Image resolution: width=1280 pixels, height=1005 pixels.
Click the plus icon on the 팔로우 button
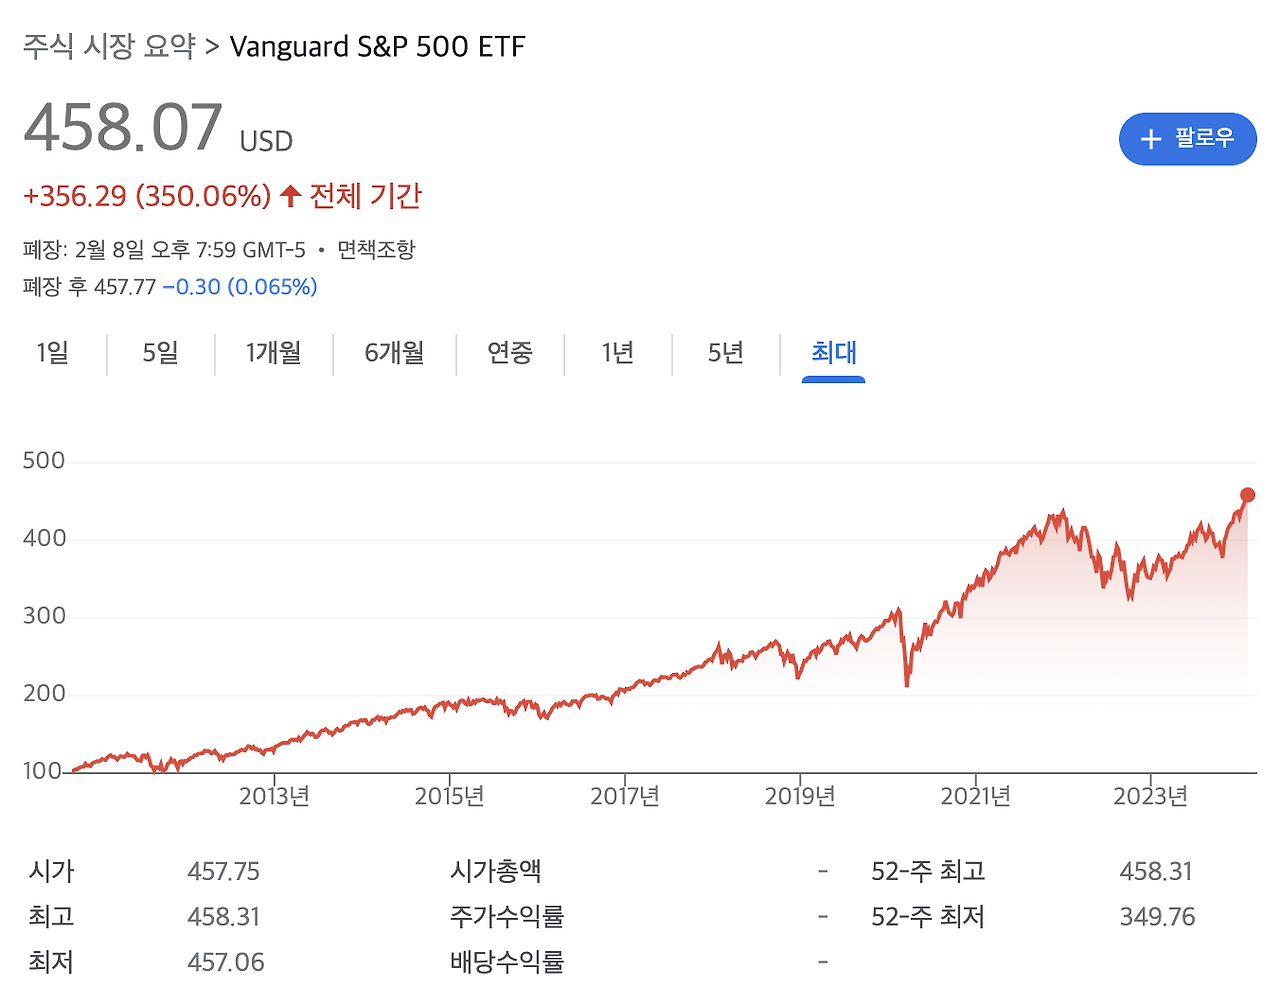coord(1150,139)
